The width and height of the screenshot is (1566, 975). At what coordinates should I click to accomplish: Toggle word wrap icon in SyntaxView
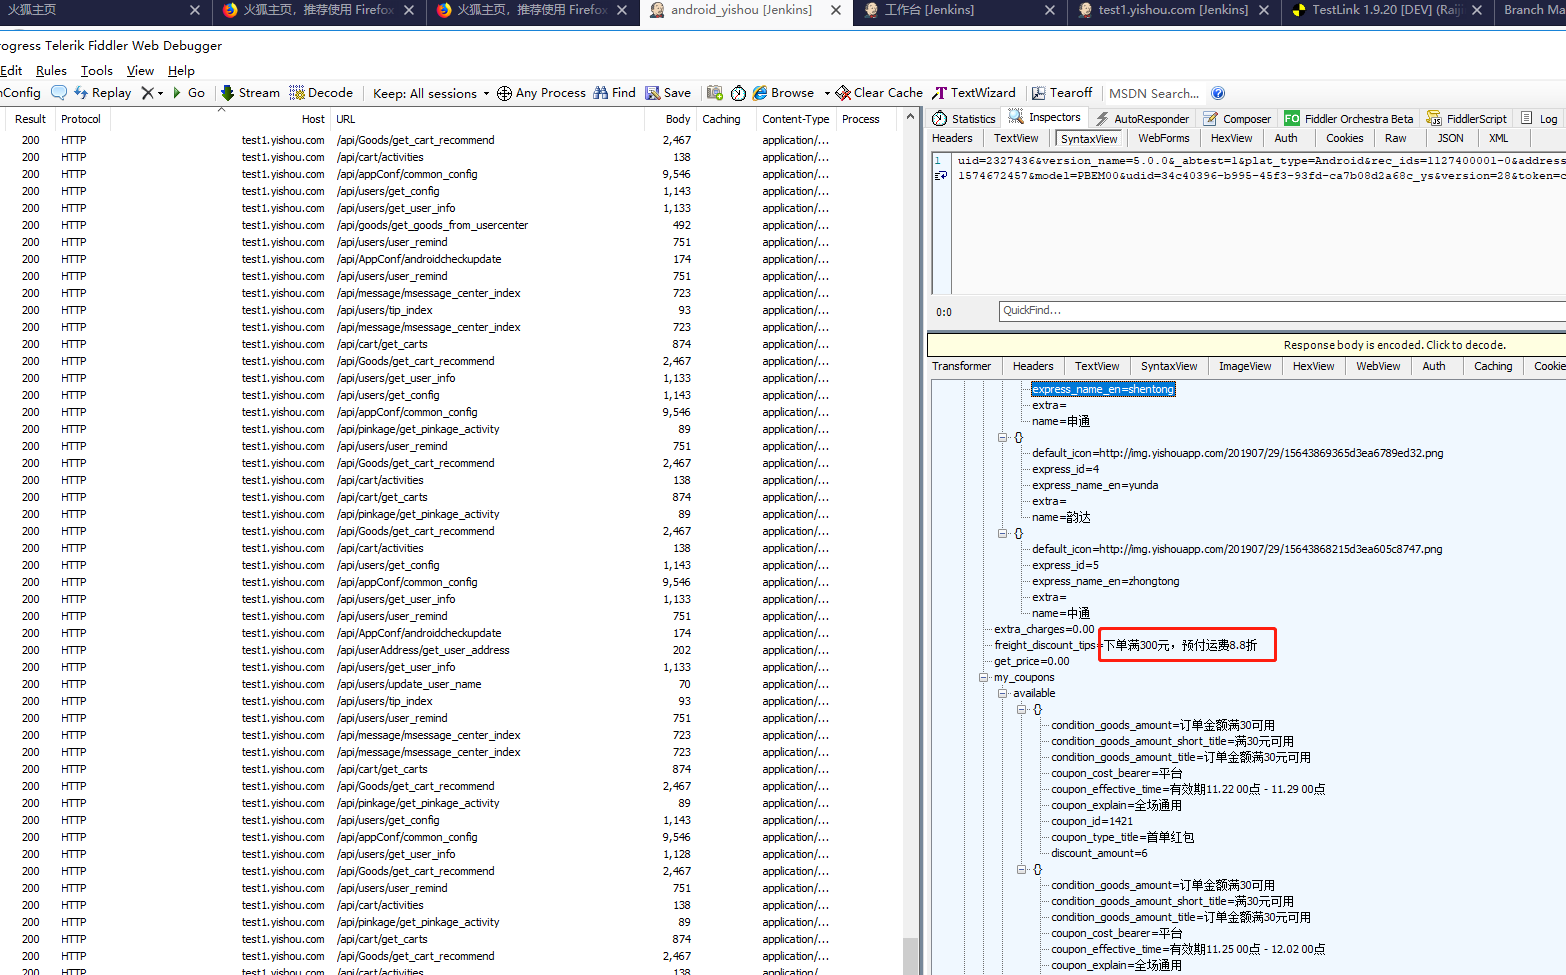940,176
